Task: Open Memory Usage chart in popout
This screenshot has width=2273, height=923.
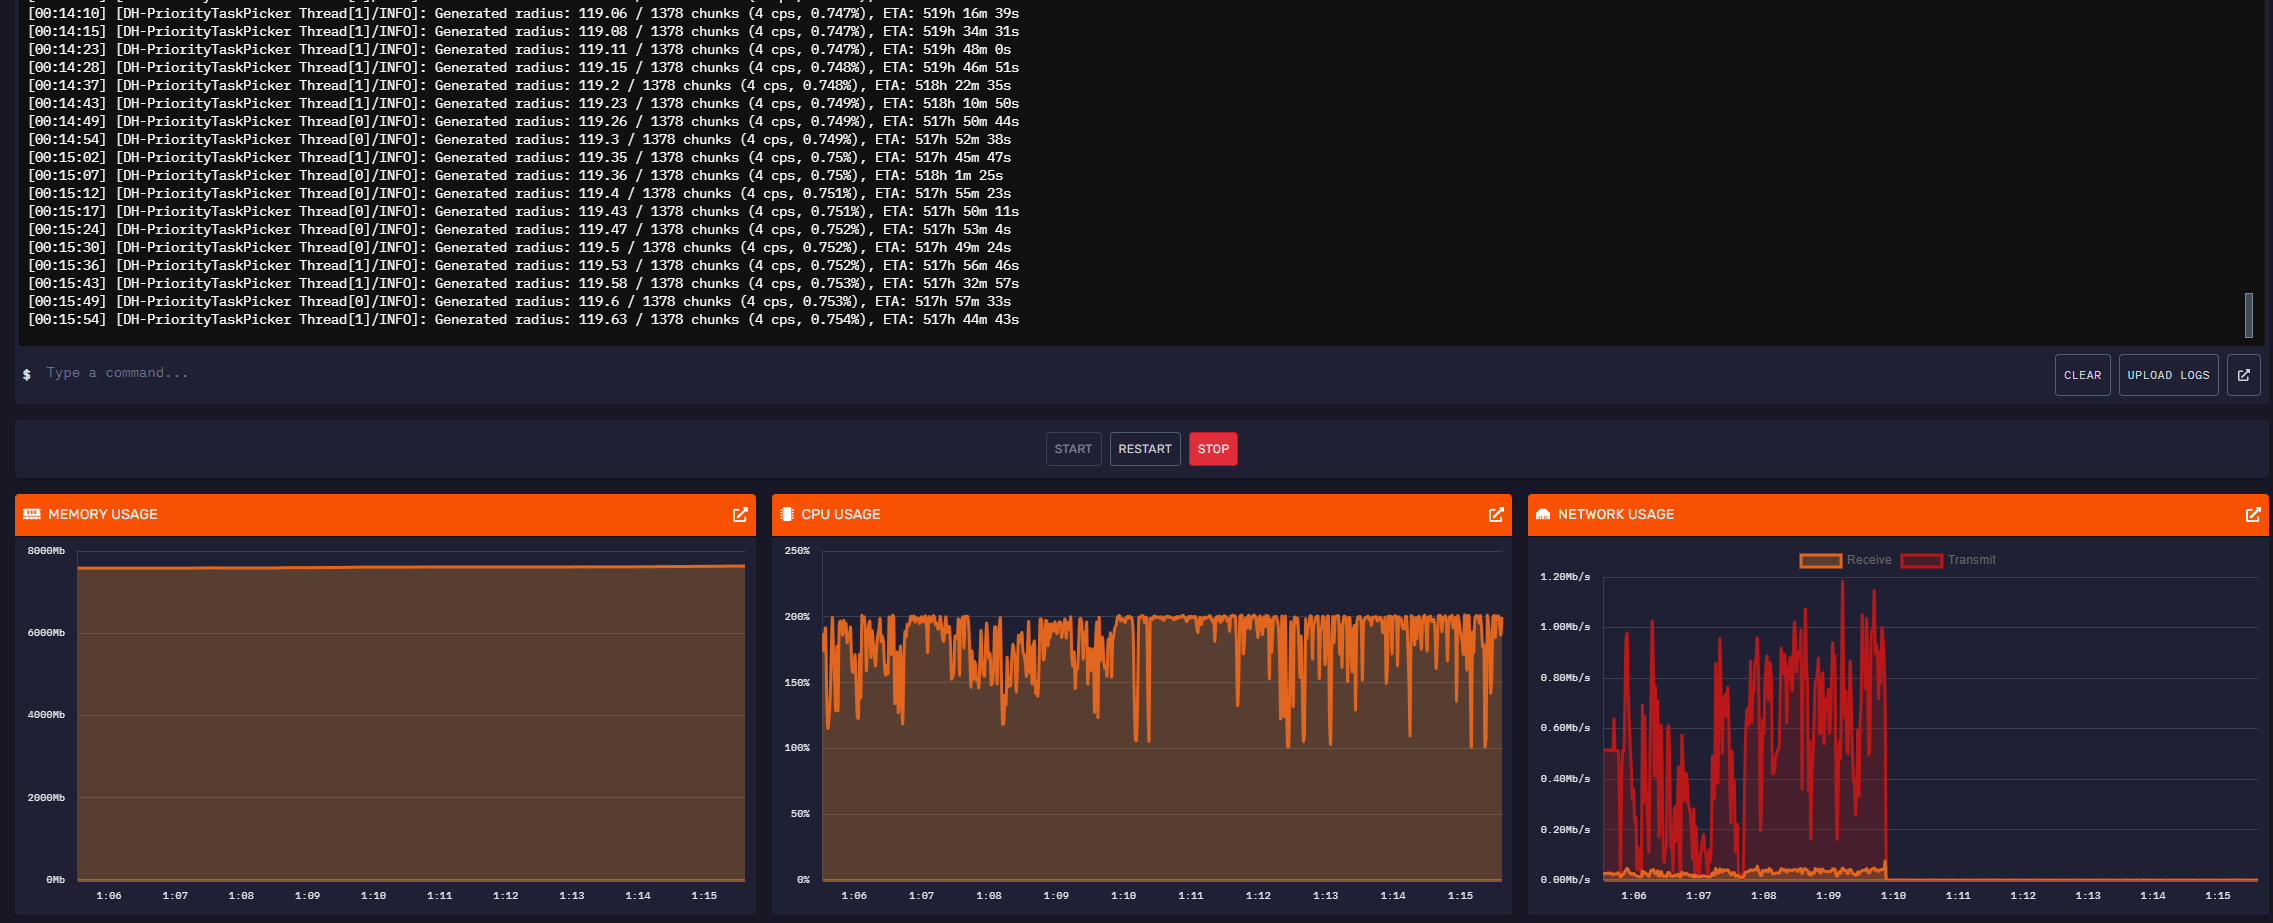Action: [x=740, y=514]
